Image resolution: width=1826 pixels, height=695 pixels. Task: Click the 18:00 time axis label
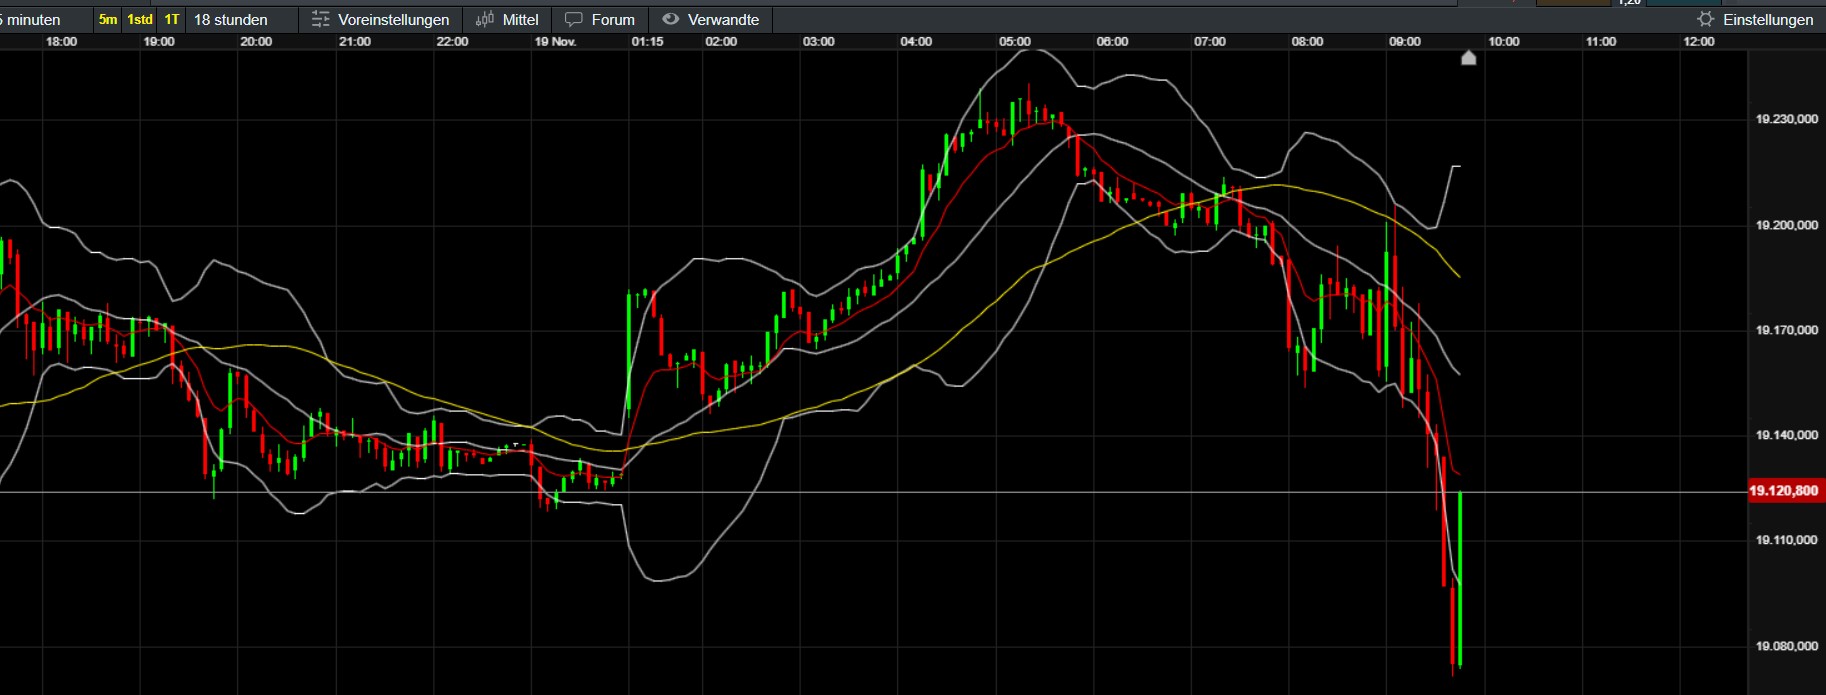[61, 42]
